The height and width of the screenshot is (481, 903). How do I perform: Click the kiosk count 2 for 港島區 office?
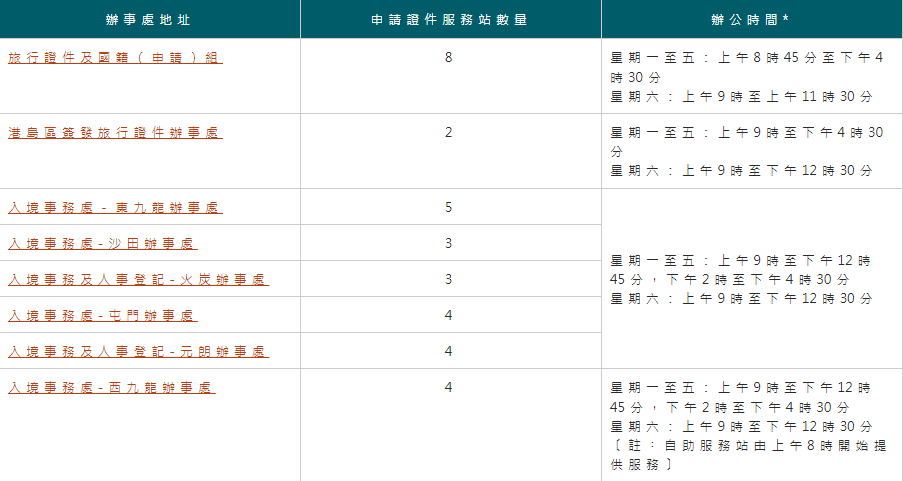coord(449,132)
